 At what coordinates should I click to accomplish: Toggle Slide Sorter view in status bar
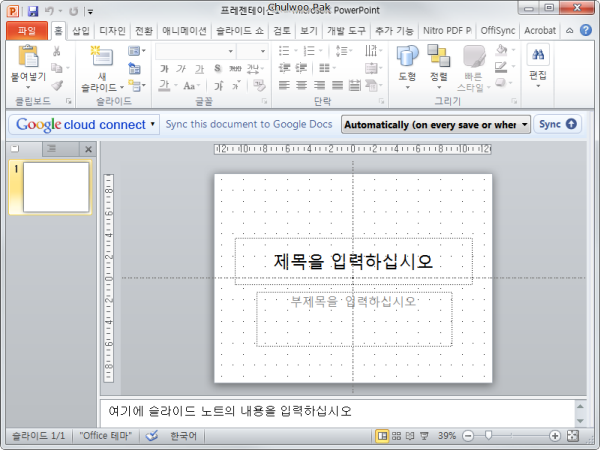coord(396,435)
